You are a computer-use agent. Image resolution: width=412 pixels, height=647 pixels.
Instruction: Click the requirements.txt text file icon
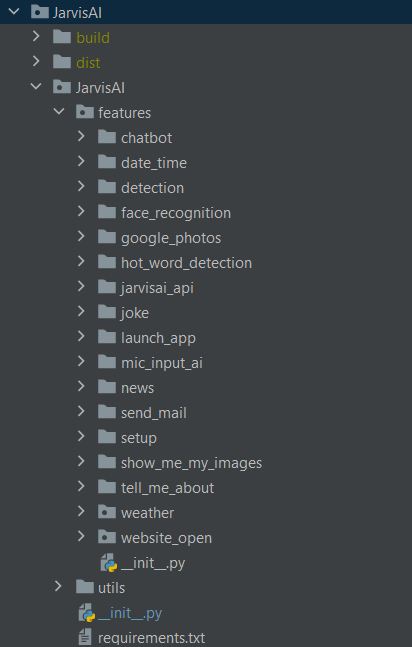tap(85, 638)
